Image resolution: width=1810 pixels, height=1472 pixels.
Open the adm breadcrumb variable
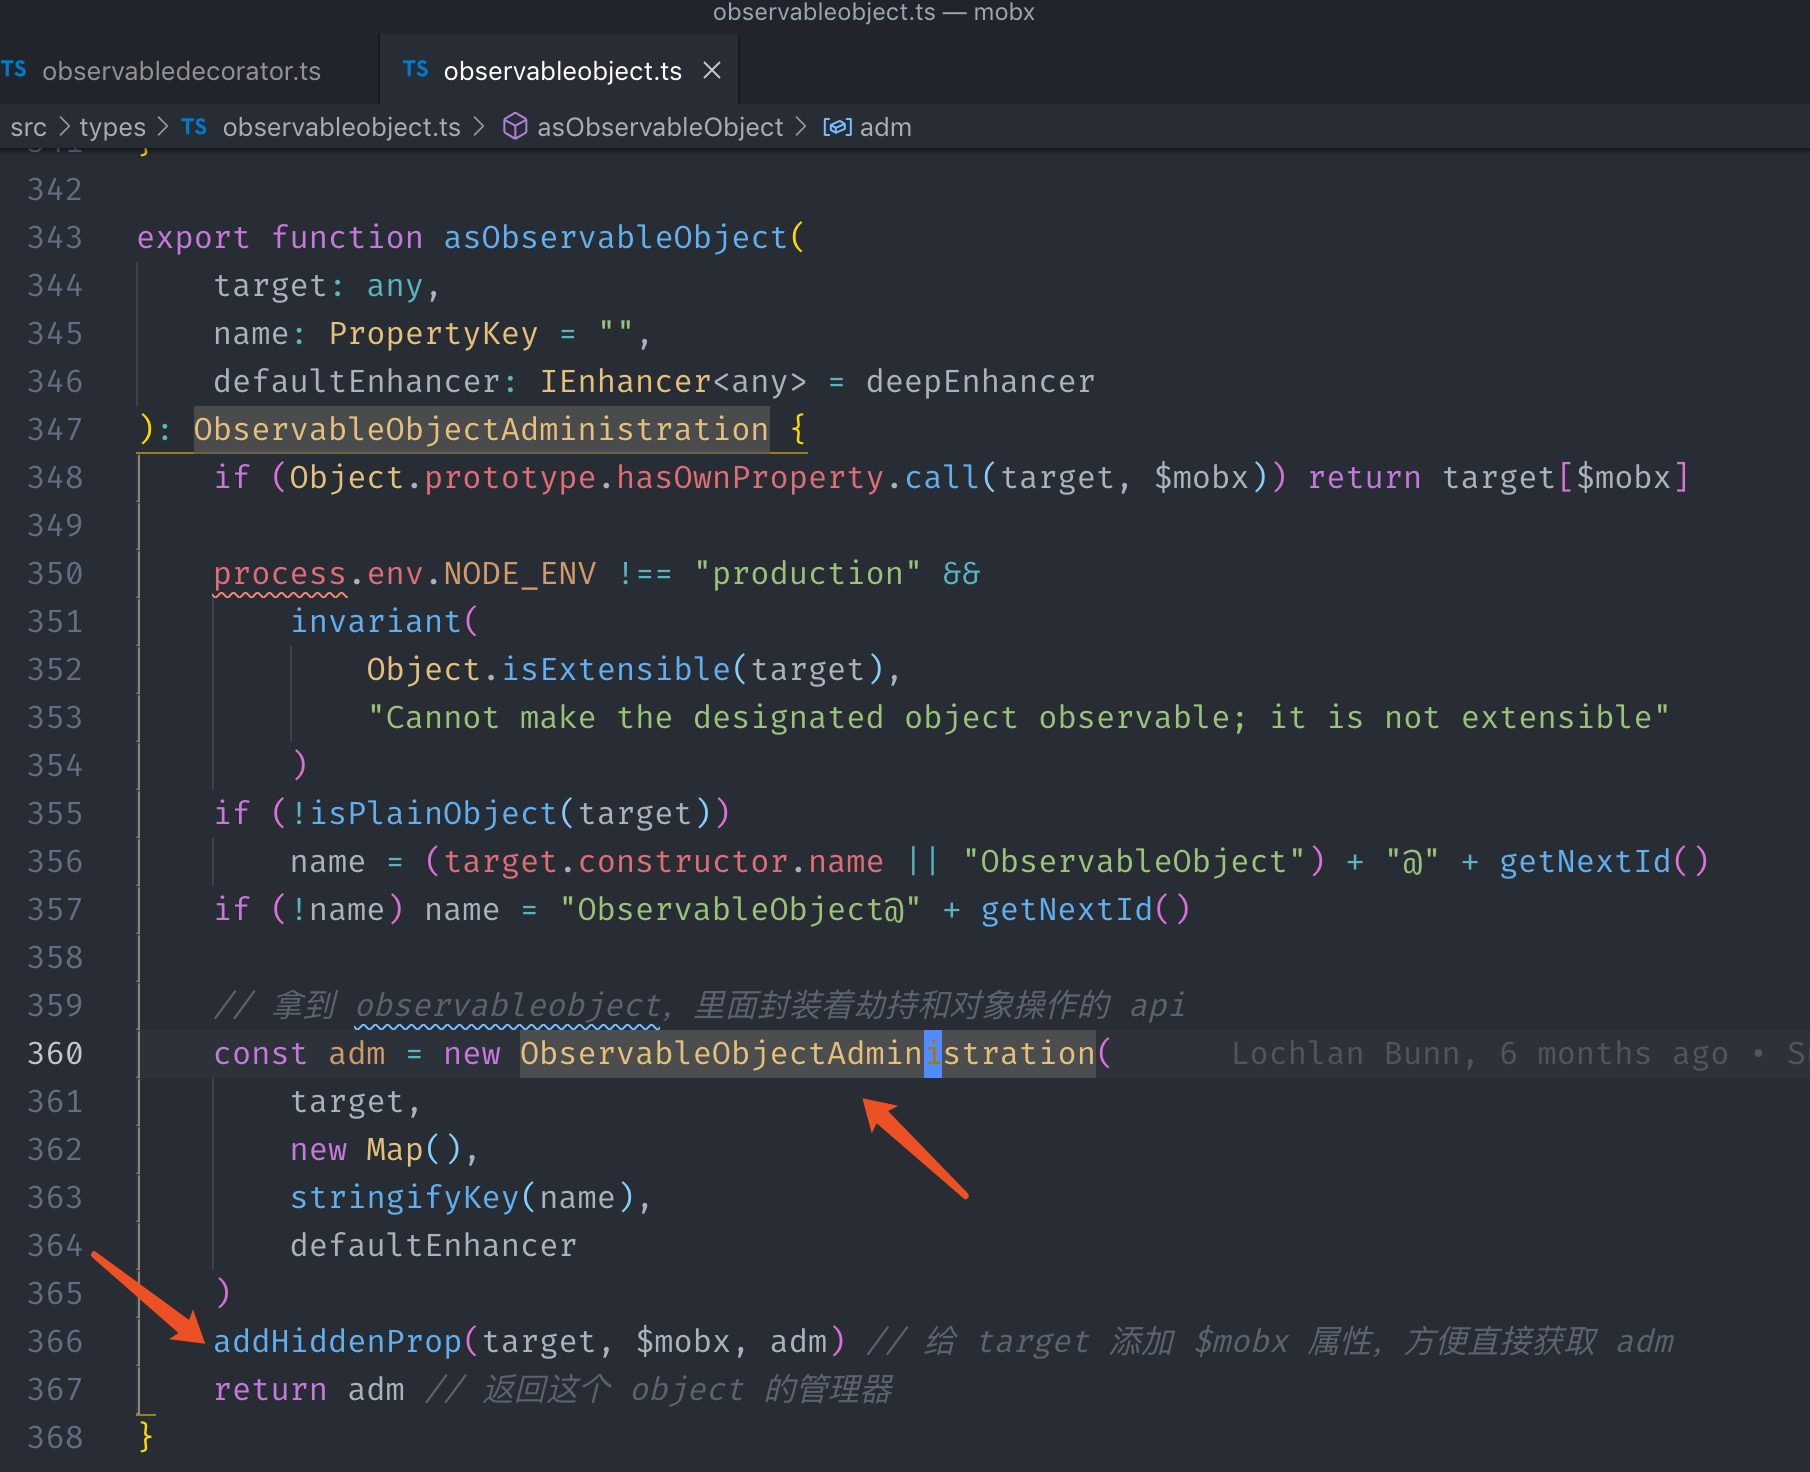(x=885, y=127)
